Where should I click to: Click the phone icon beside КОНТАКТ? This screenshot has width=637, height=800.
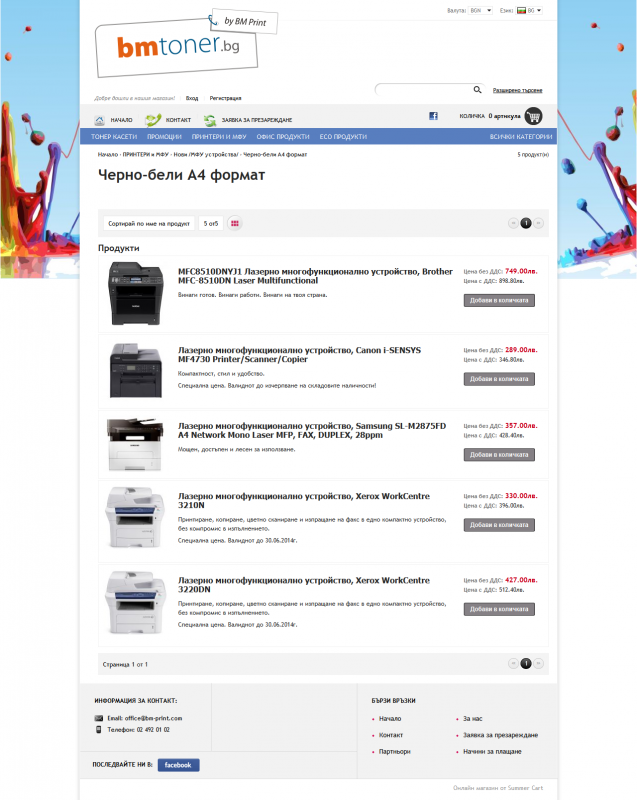point(152,120)
